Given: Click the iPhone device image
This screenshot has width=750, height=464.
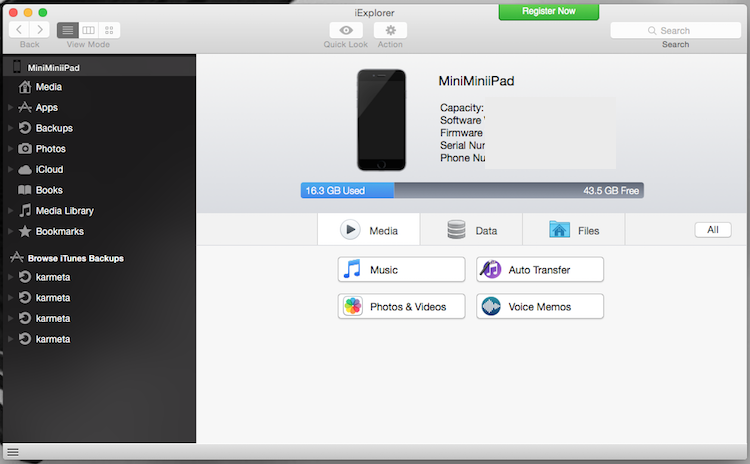Looking at the screenshot, I should (x=381, y=120).
